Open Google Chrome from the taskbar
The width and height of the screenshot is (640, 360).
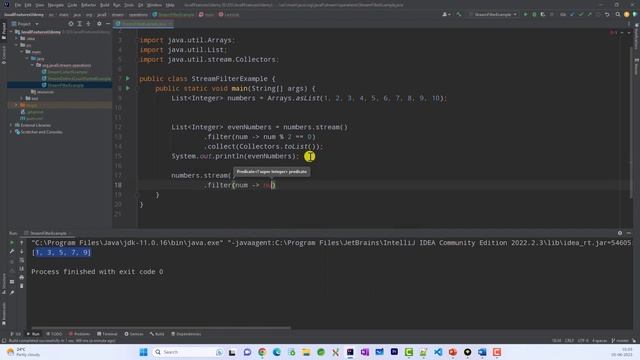click(x=262, y=352)
